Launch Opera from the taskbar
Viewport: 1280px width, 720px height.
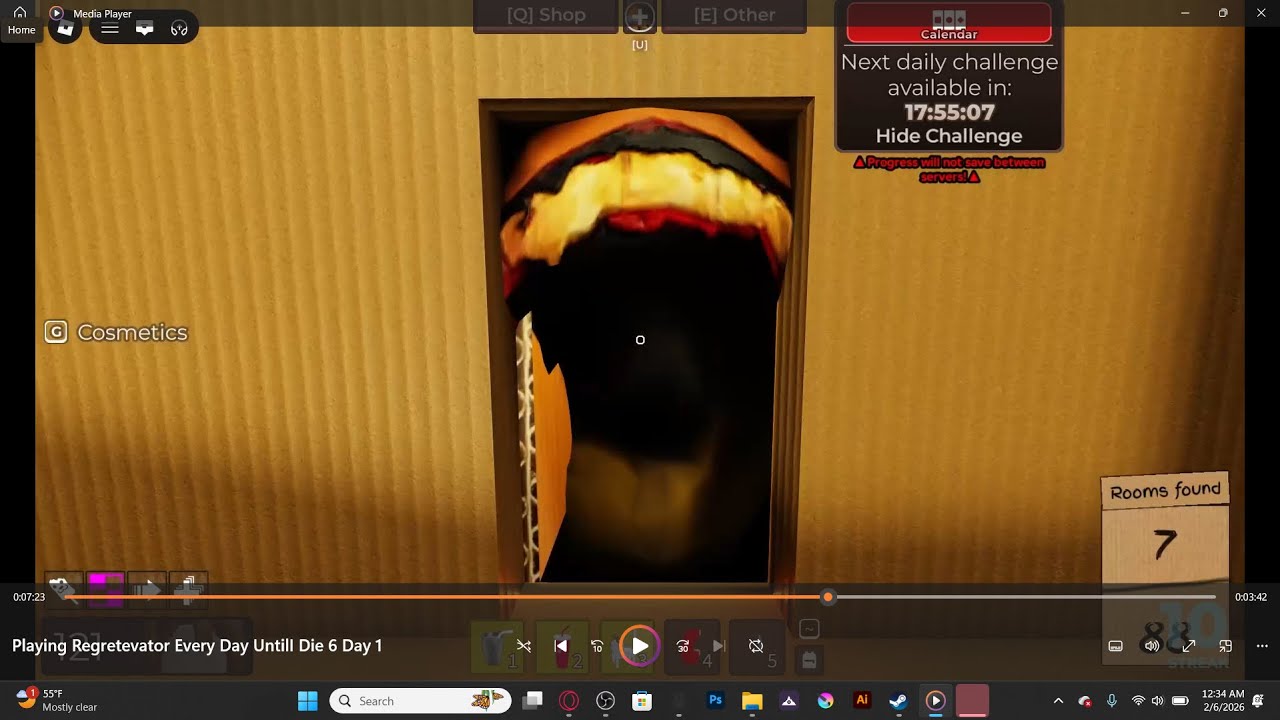tap(569, 701)
